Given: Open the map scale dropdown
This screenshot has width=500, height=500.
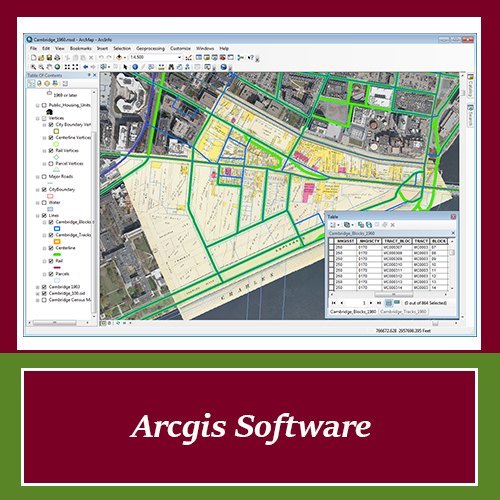Looking at the screenshot, I should click(x=179, y=57).
